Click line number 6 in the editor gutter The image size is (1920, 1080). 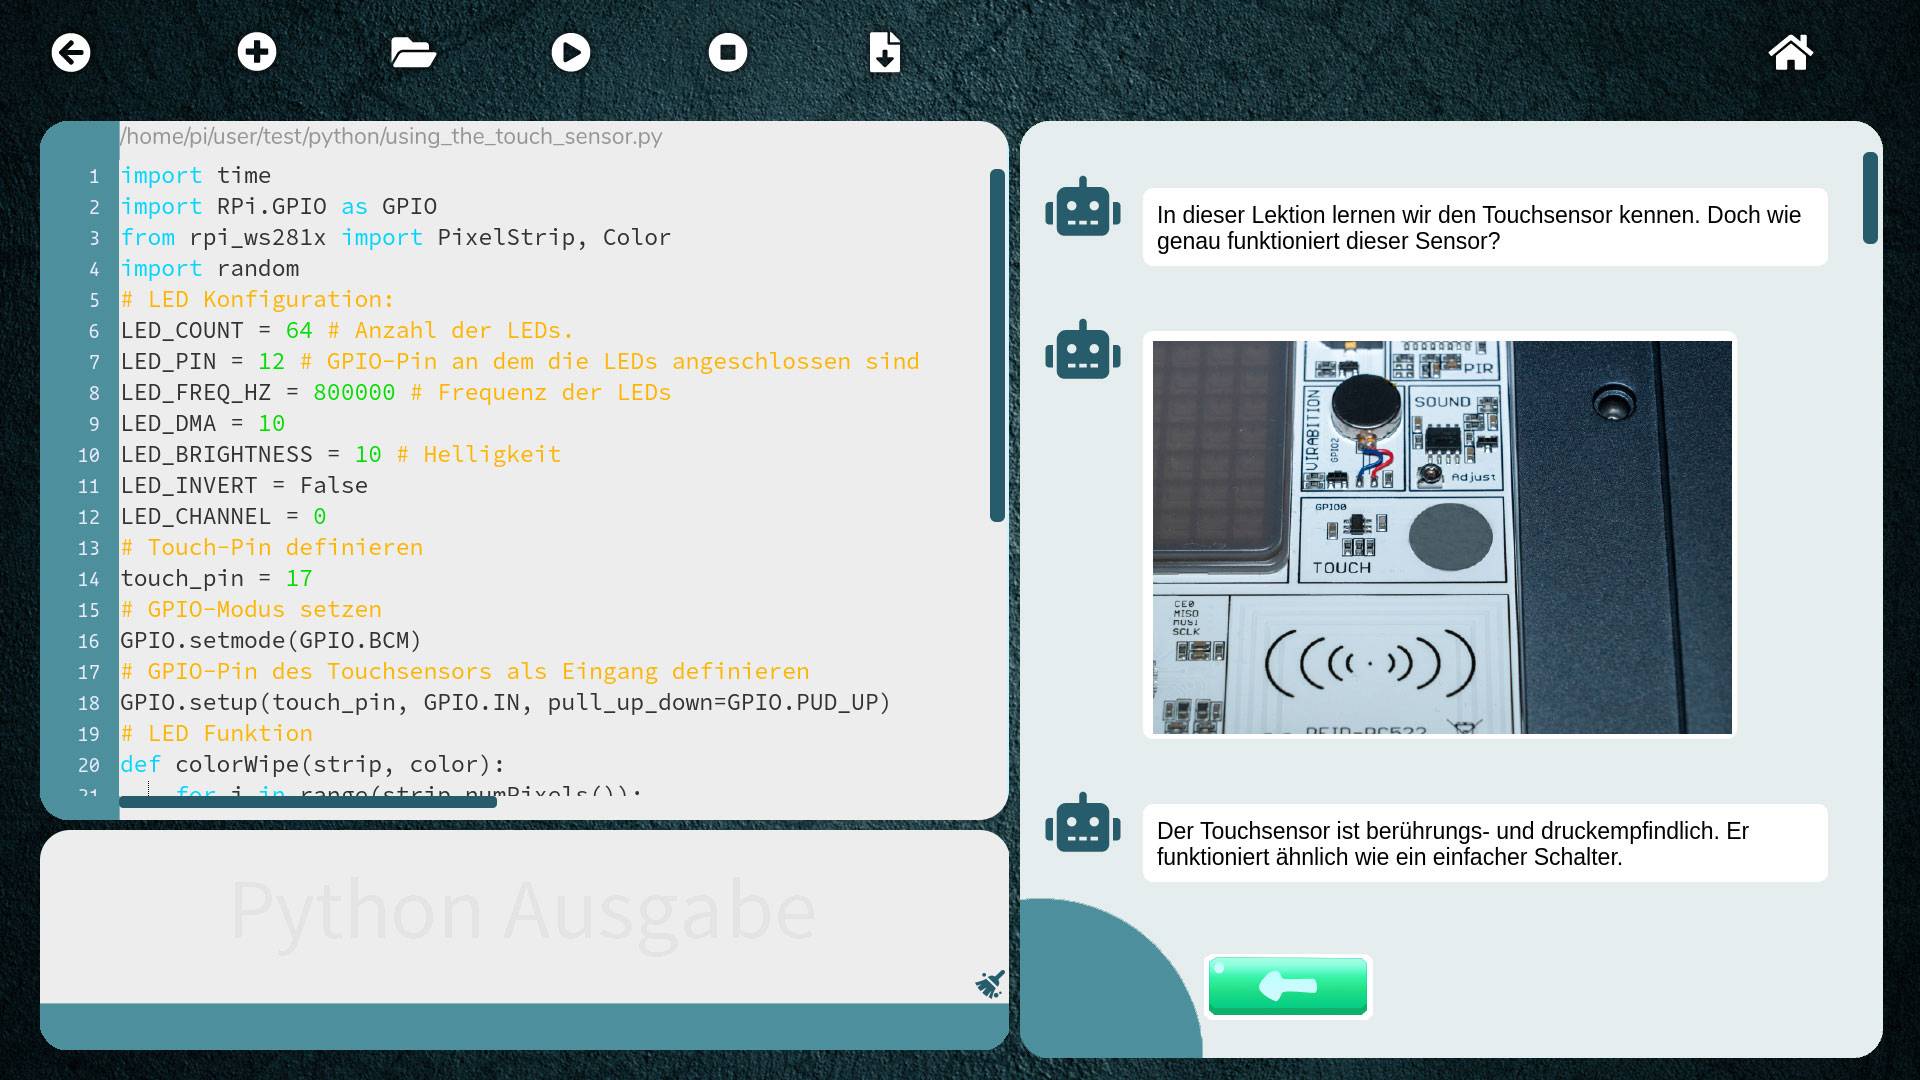click(93, 330)
